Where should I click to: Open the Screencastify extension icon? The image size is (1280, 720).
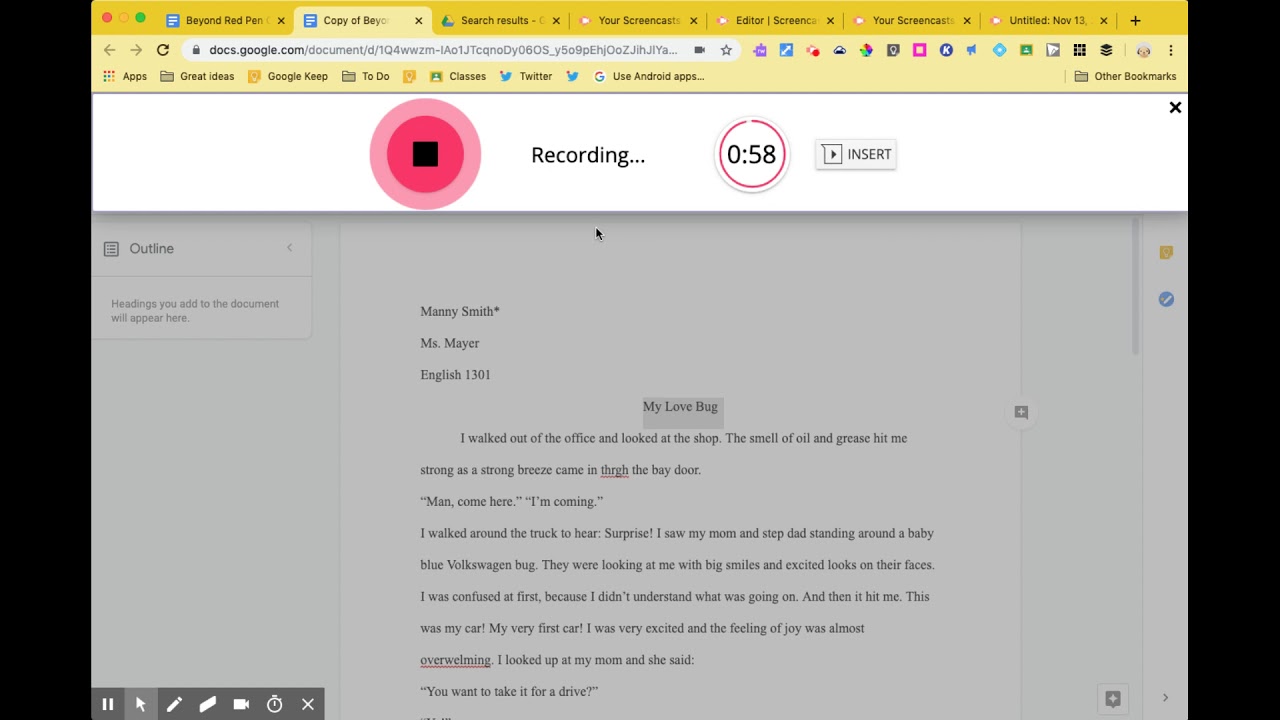[813, 50]
